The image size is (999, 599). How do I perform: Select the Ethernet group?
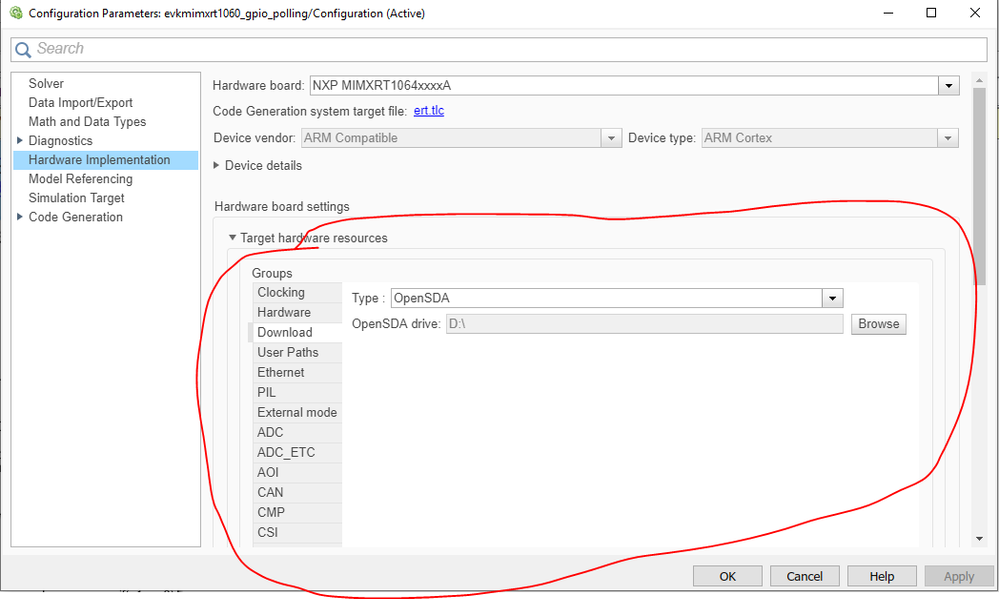[x=297, y=372]
